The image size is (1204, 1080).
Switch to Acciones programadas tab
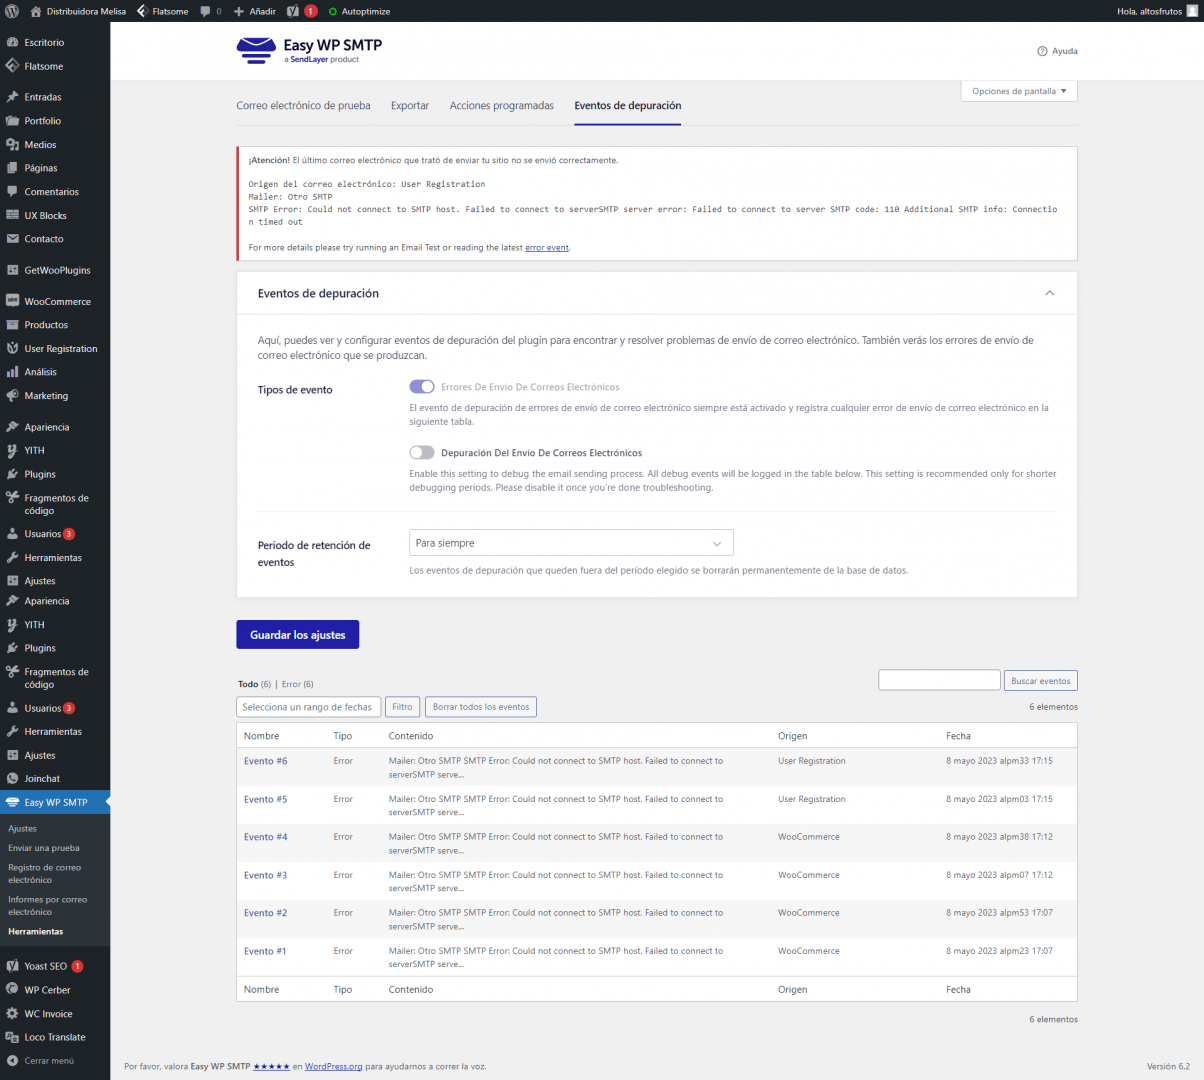502,105
